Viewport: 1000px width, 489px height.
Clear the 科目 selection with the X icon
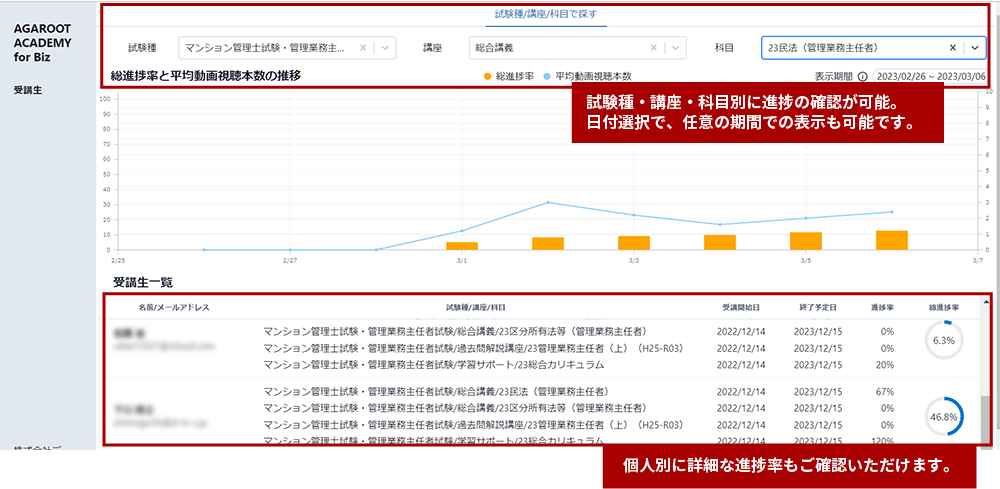[953, 47]
